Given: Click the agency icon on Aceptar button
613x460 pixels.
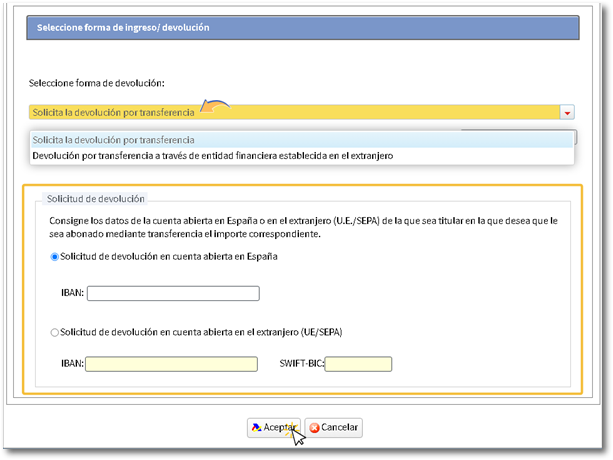Looking at the screenshot, I should coord(256,428).
